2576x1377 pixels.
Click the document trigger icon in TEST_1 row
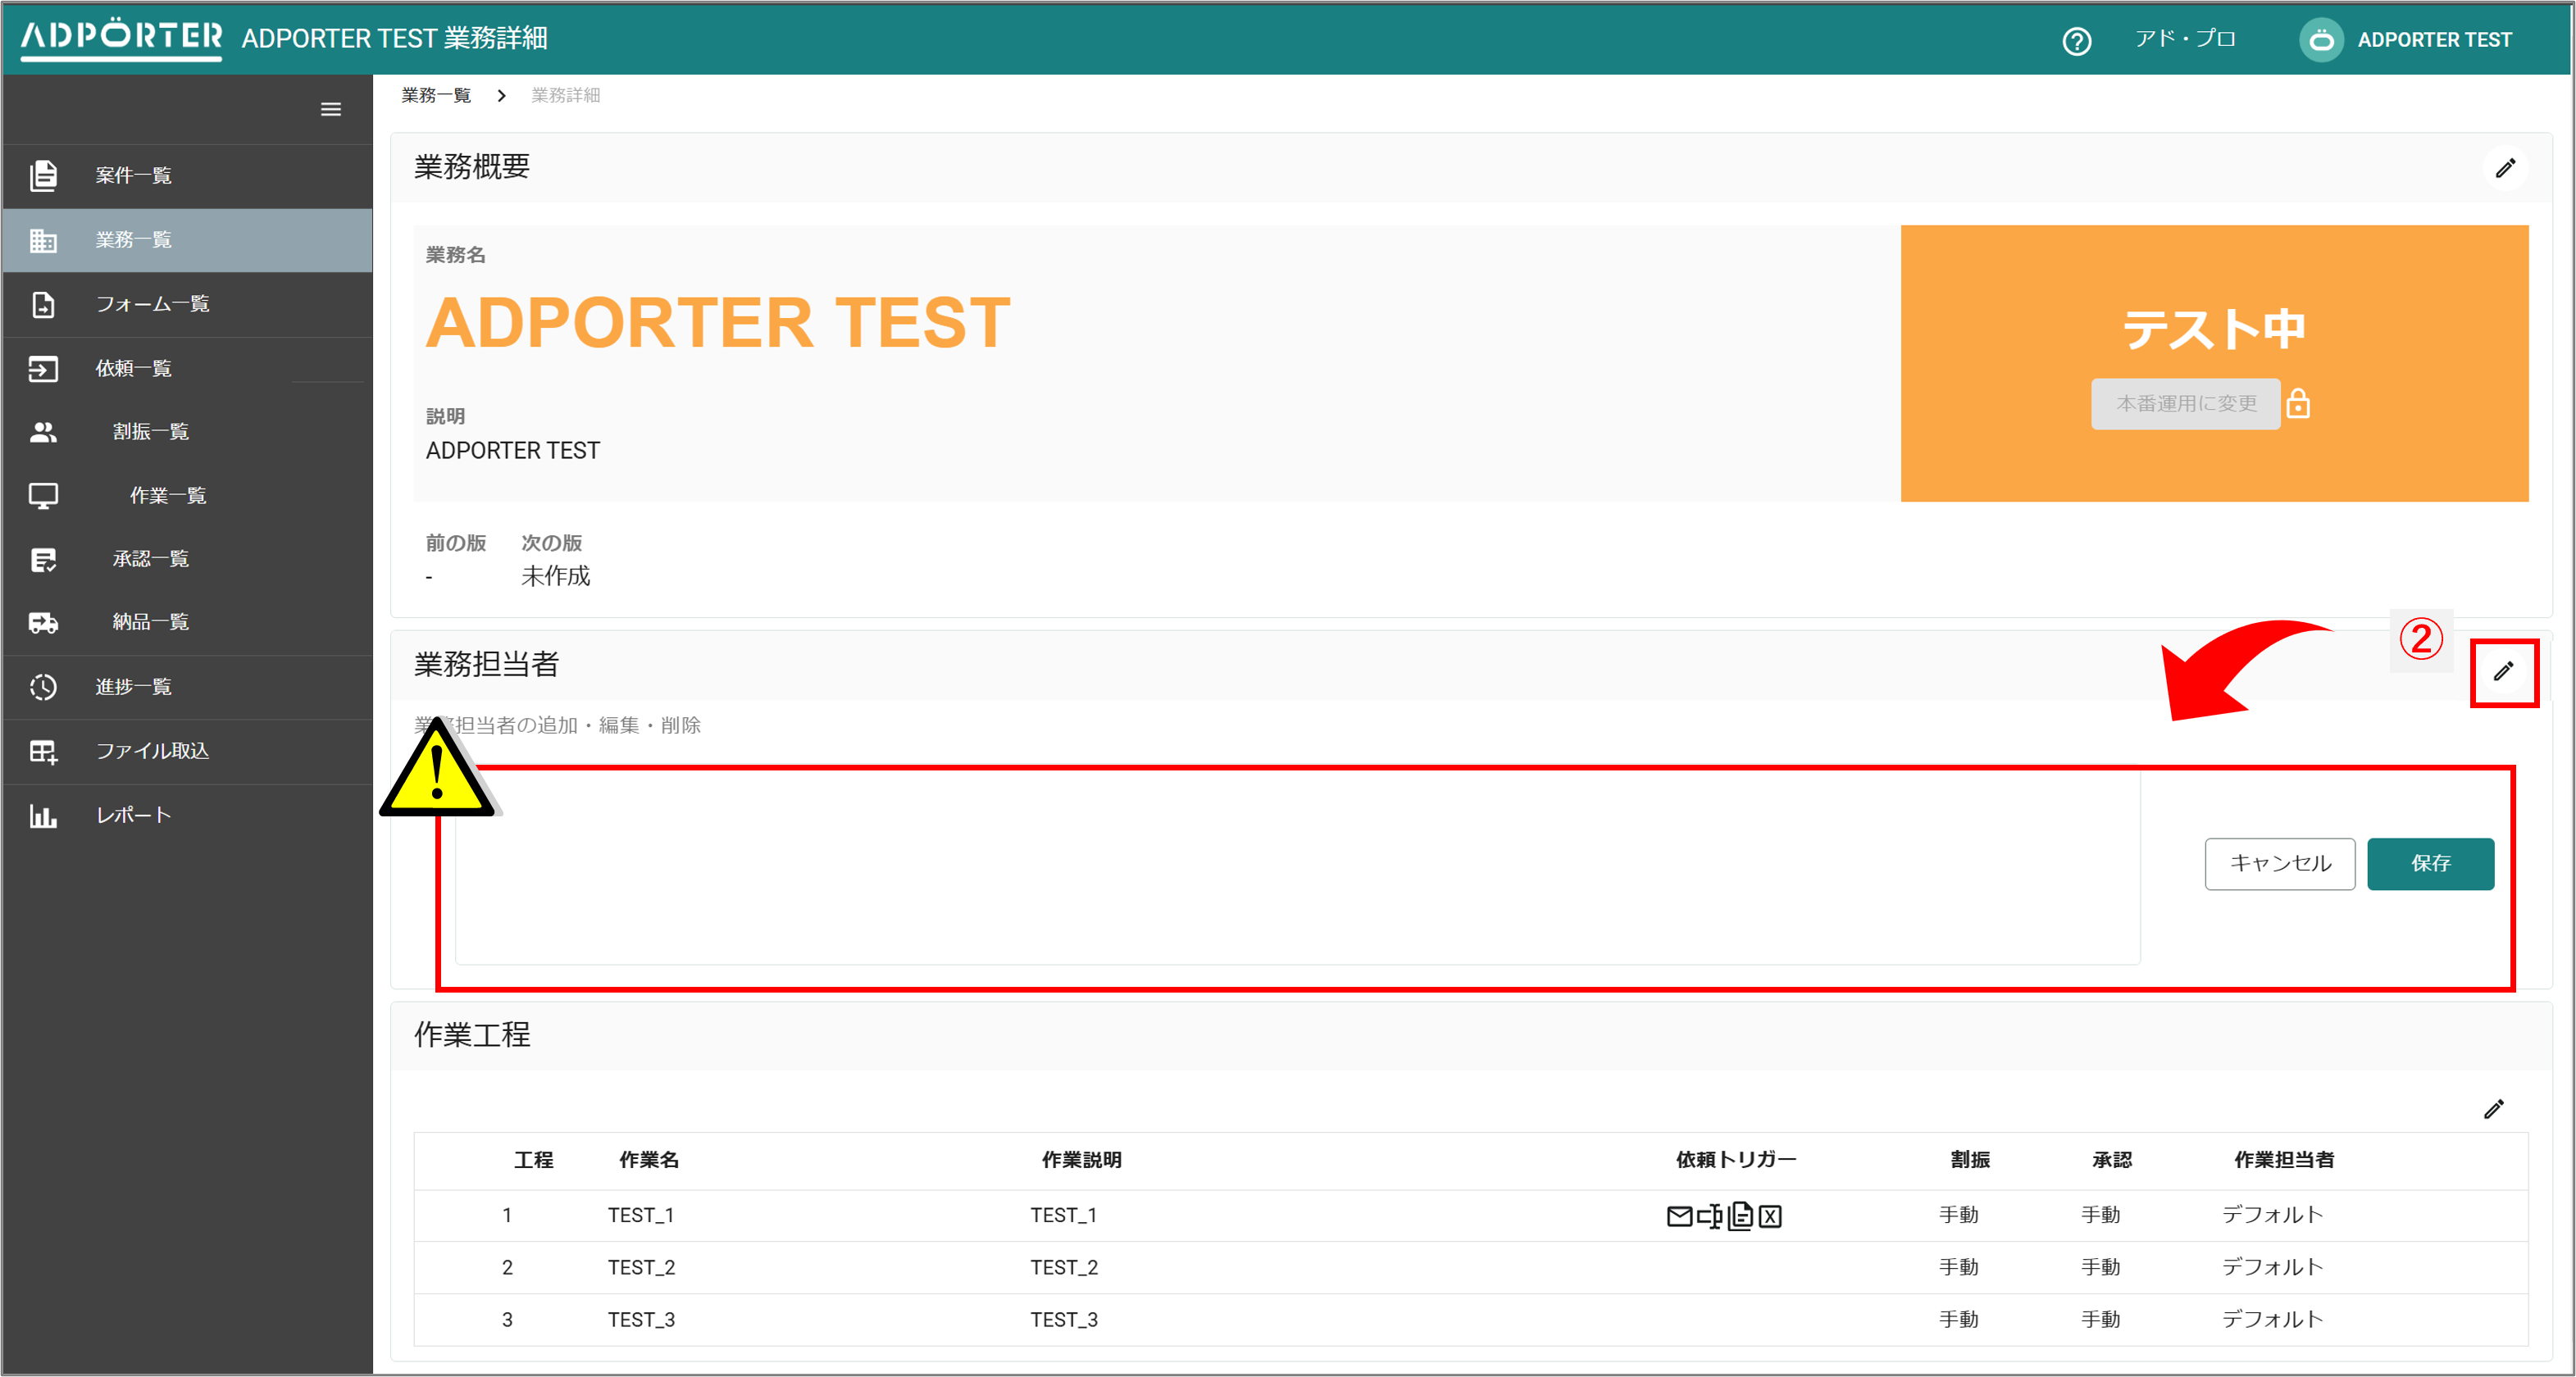[1741, 1216]
